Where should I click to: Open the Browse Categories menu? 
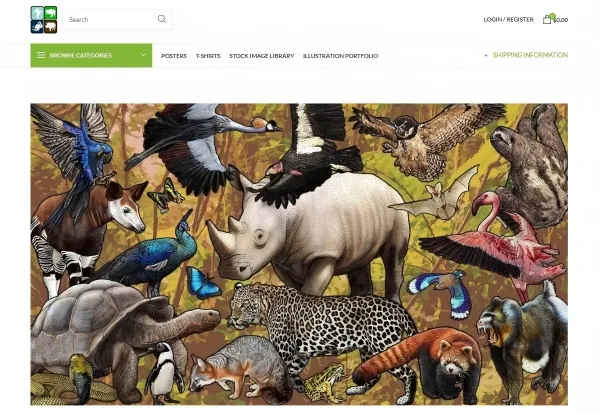tap(91, 55)
